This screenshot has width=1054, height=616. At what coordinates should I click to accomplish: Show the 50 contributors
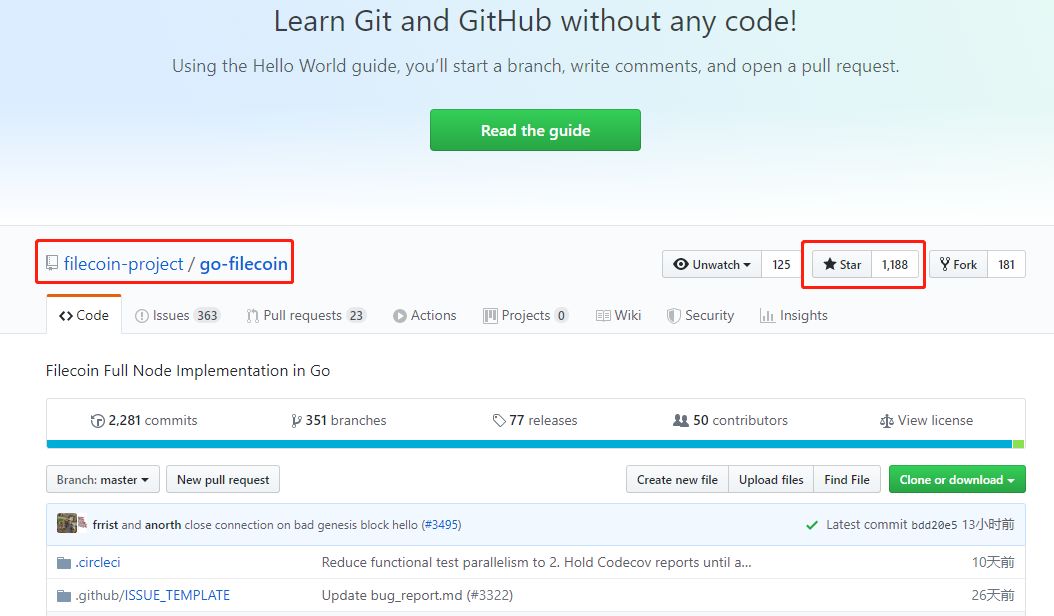coord(731,420)
